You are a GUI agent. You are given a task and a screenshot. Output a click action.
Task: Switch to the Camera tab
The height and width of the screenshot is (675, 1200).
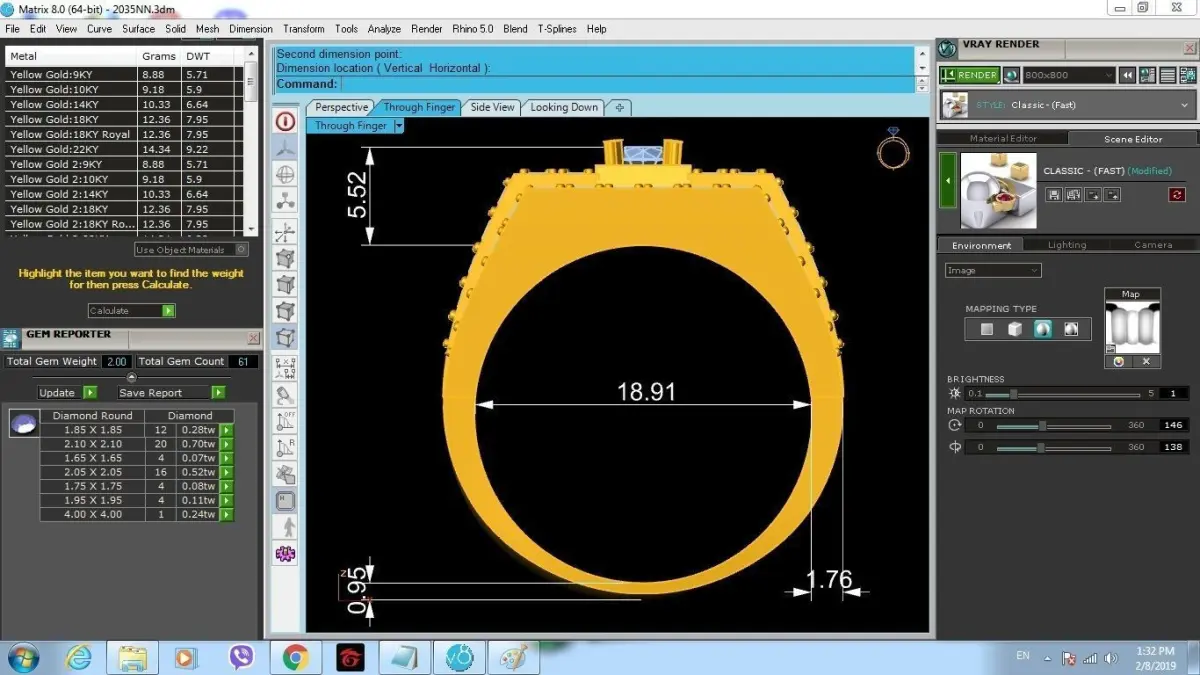click(1153, 245)
